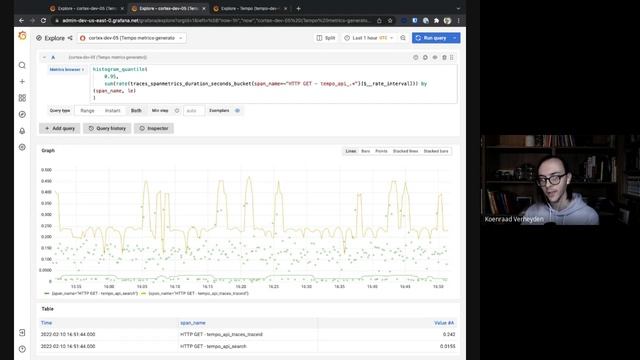Screen dimensions: 640x360
Task: Open the Last 1 hour time picker
Action: pyautogui.click(x=369, y=38)
